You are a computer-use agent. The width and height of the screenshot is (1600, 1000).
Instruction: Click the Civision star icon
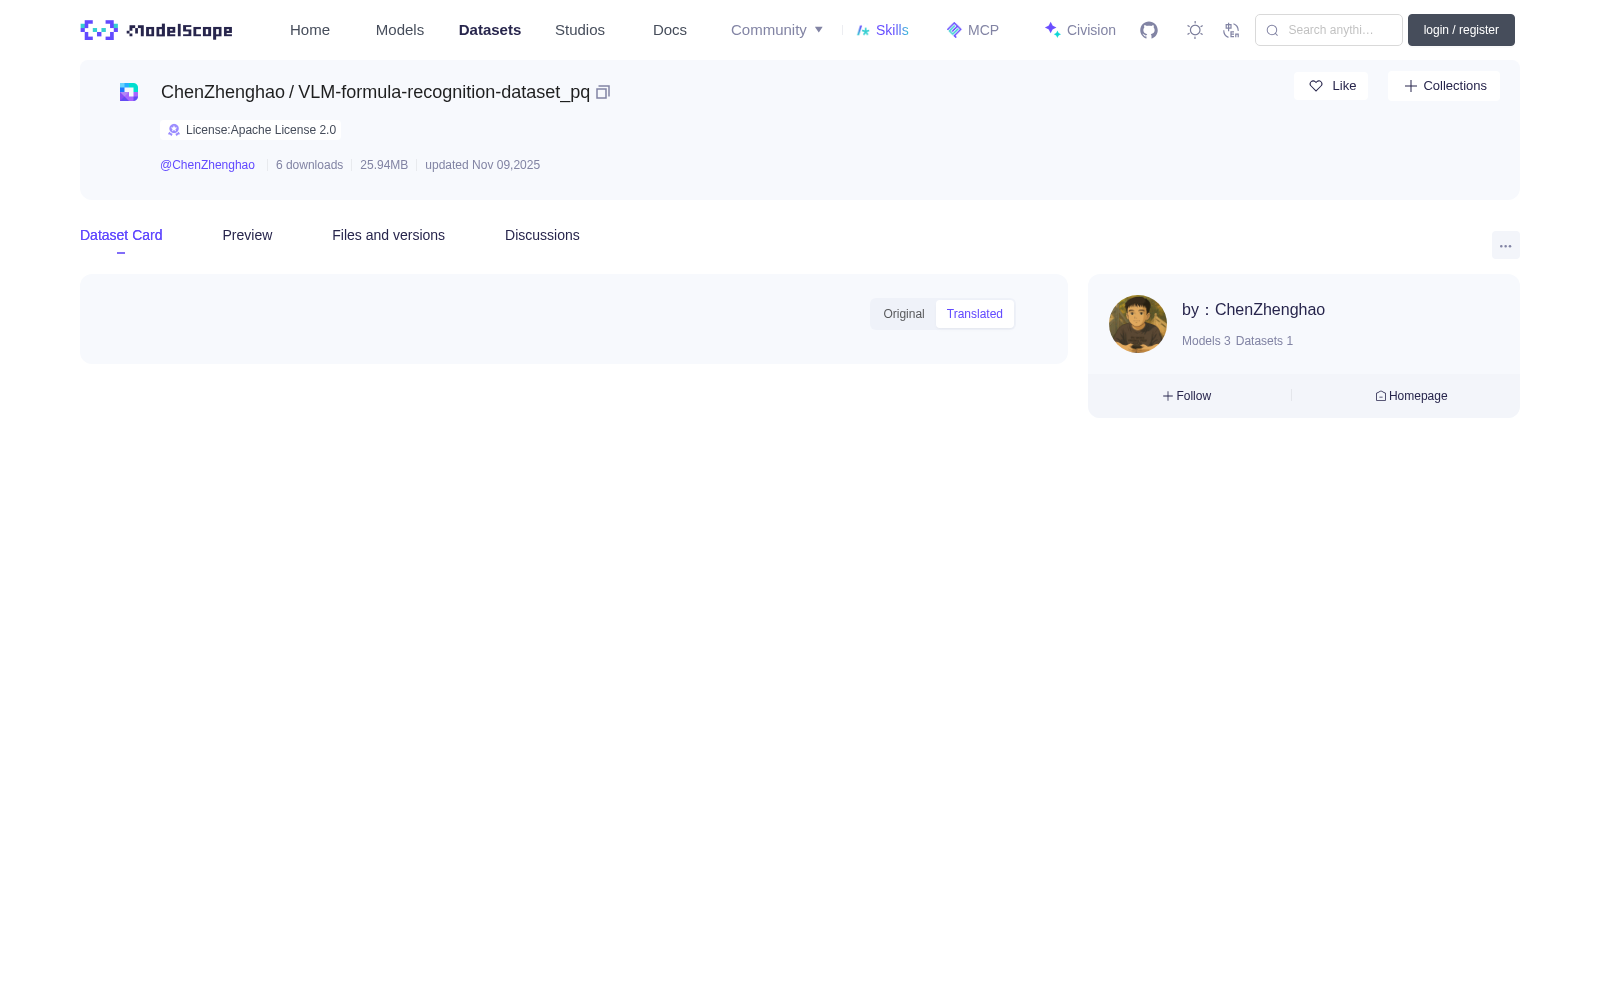tap(1053, 30)
